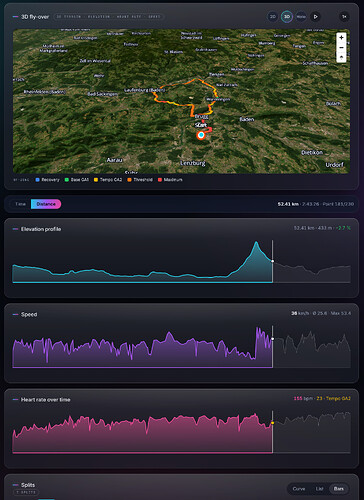
Task: Click the cursor dot on elevation chart
Action: 272,261
